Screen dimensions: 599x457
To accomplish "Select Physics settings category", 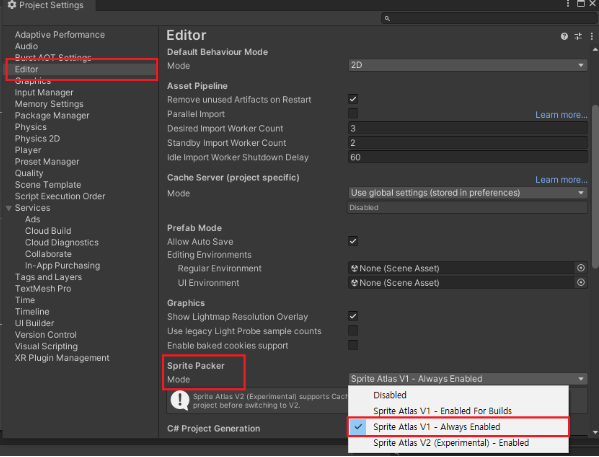I will 31,127.
